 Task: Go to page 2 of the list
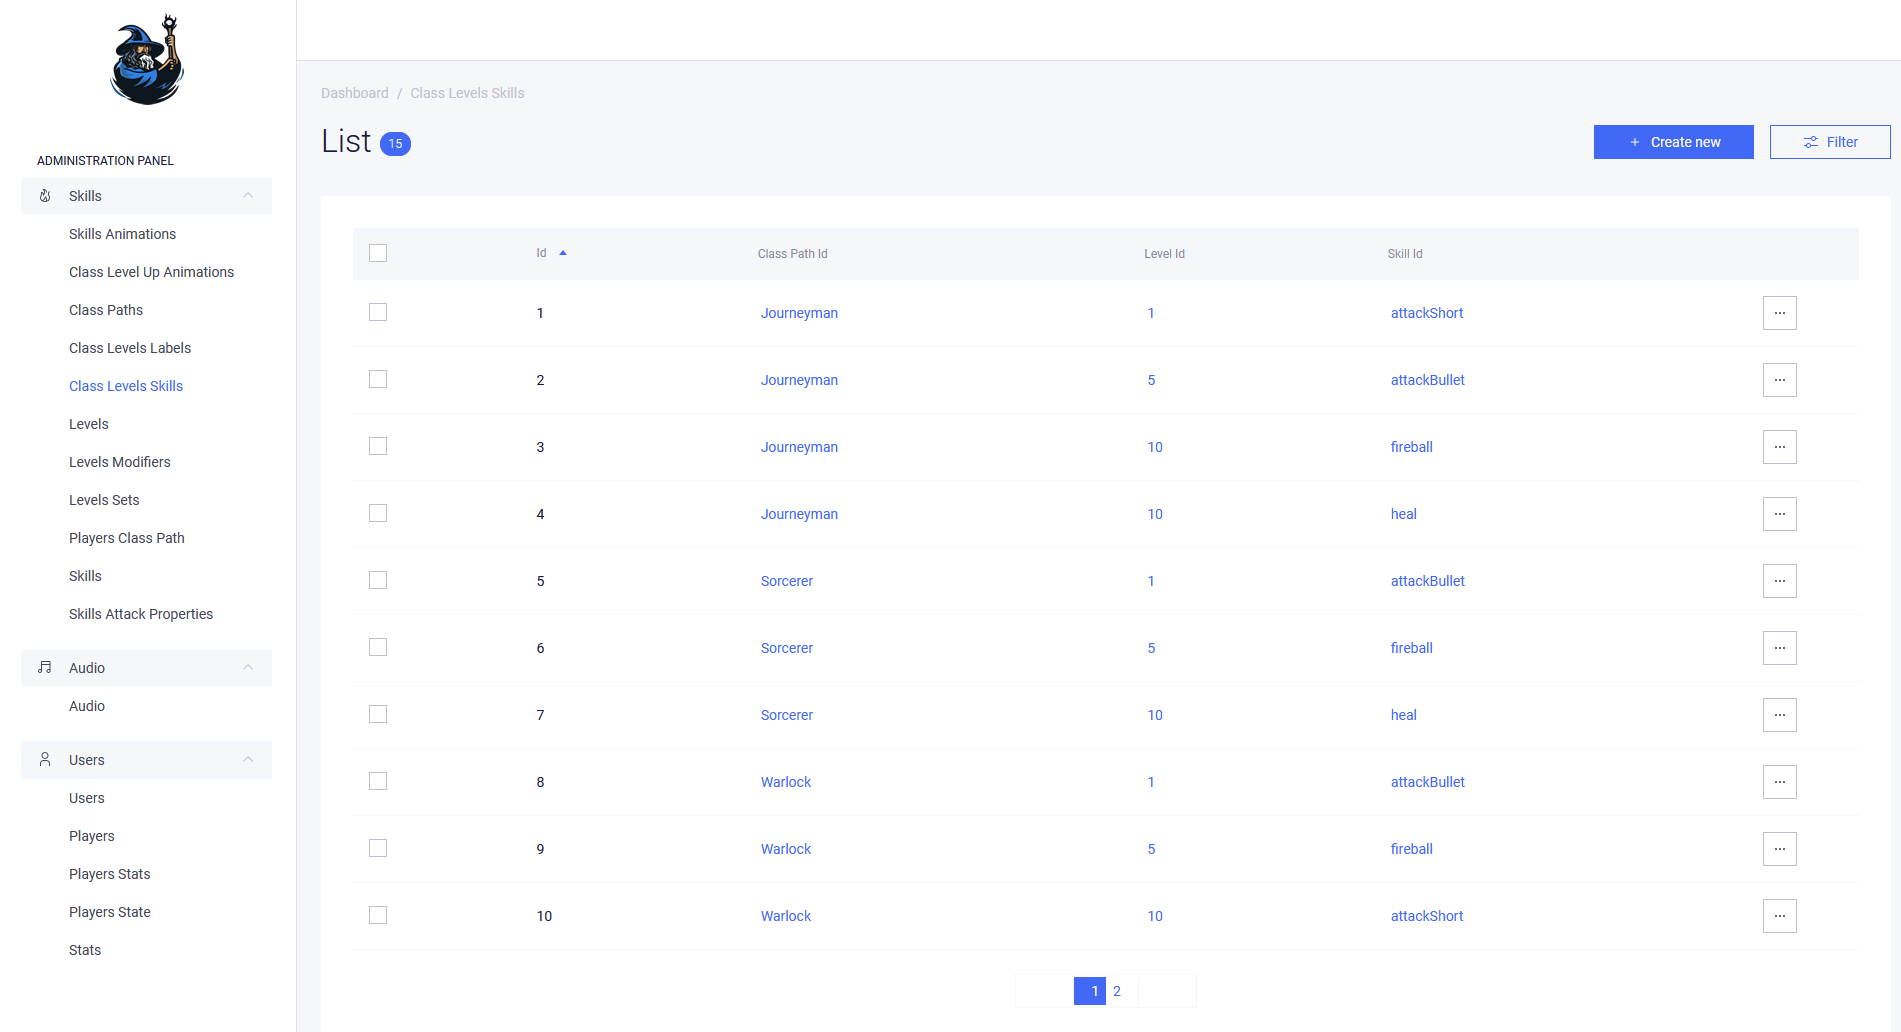[x=1117, y=991]
